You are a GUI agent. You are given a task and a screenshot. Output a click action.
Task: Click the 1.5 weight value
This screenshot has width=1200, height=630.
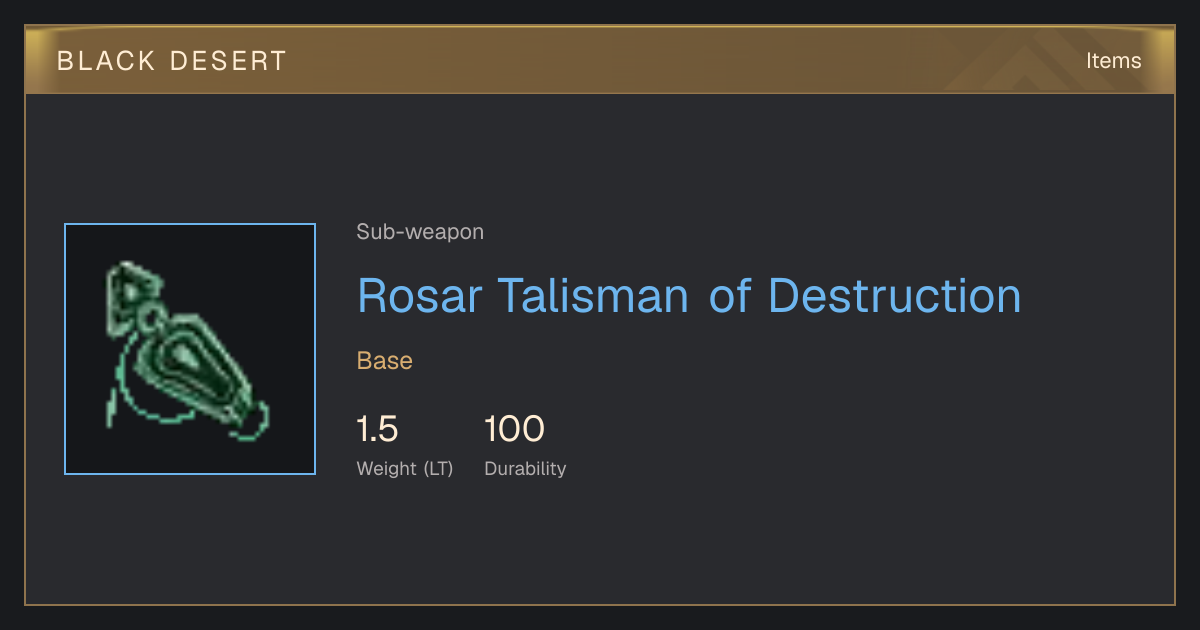pyautogui.click(x=378, y=430)
